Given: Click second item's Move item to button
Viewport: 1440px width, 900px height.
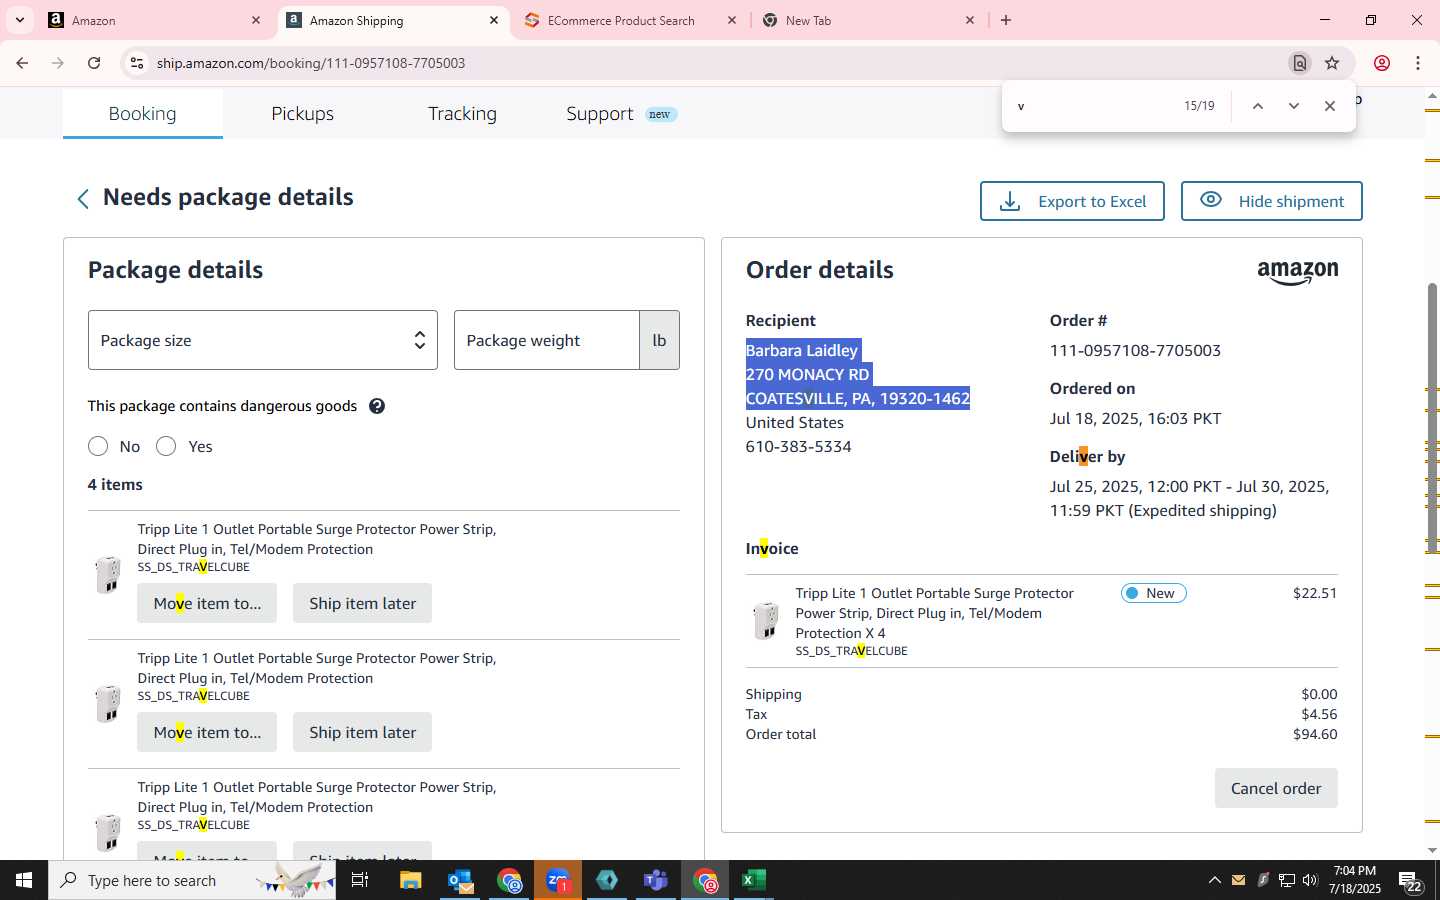Looking at the screenshot, I should coord(207,732).
